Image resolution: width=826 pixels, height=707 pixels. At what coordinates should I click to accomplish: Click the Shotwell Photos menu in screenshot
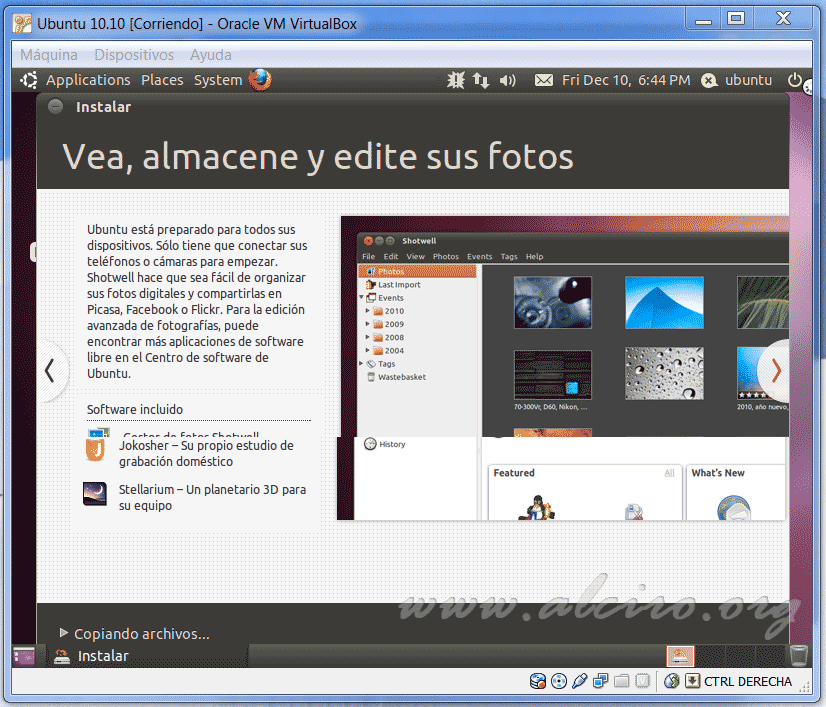446,257
